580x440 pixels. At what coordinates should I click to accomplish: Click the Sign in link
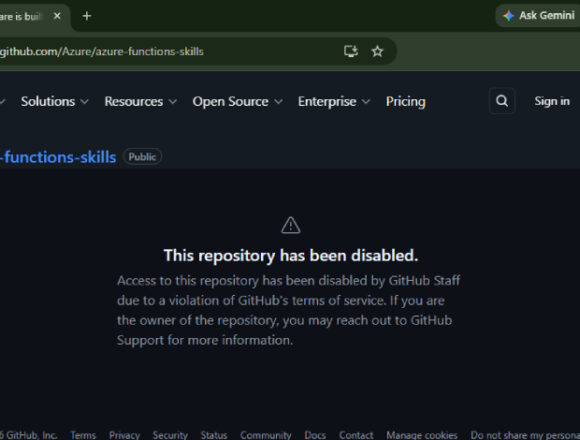coord(552,101)
